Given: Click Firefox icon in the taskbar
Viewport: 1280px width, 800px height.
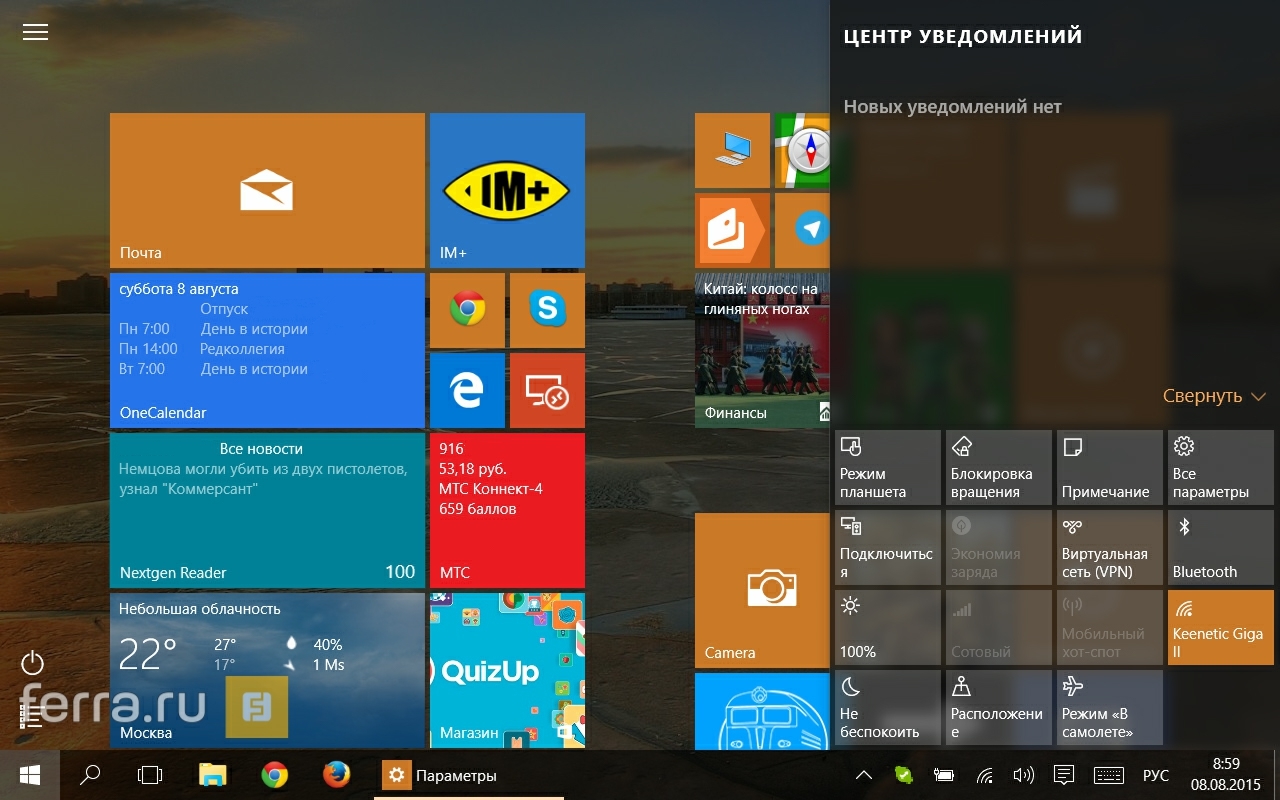Looking at the screenshot, I should click(x=337, y=775).
